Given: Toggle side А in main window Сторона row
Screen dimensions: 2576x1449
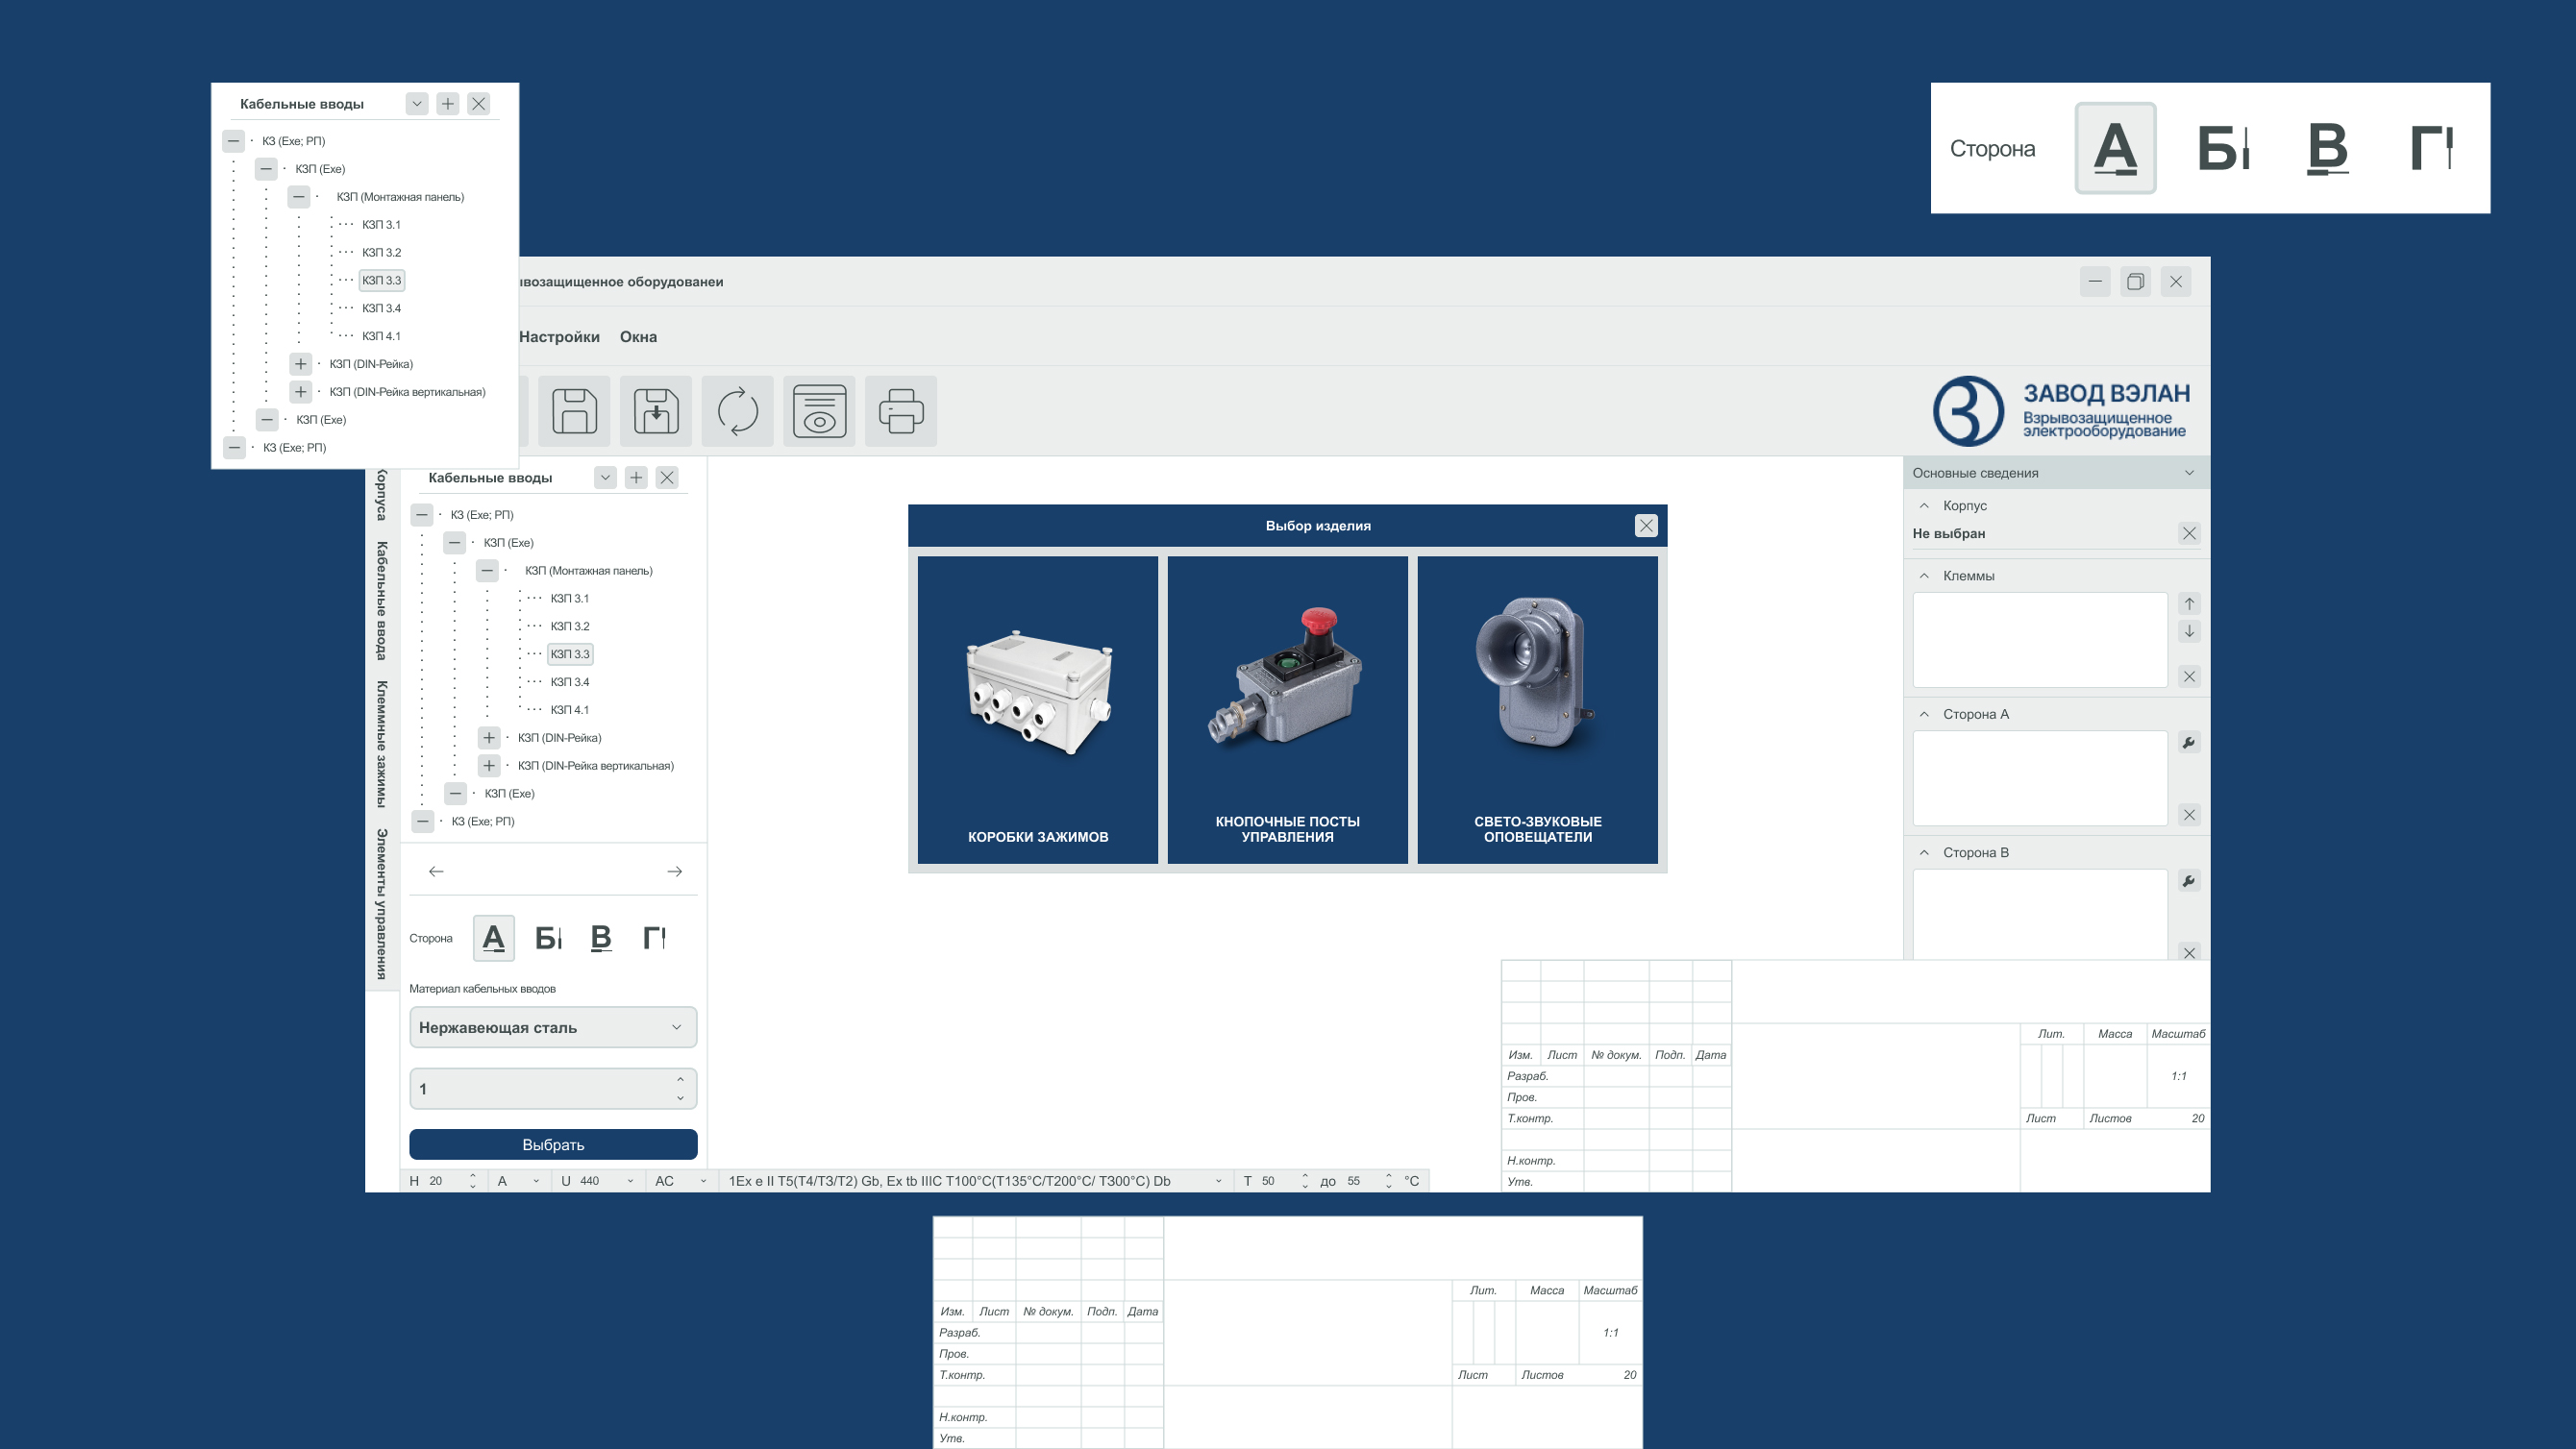Looking at the screenshot, I should point(493,938).
